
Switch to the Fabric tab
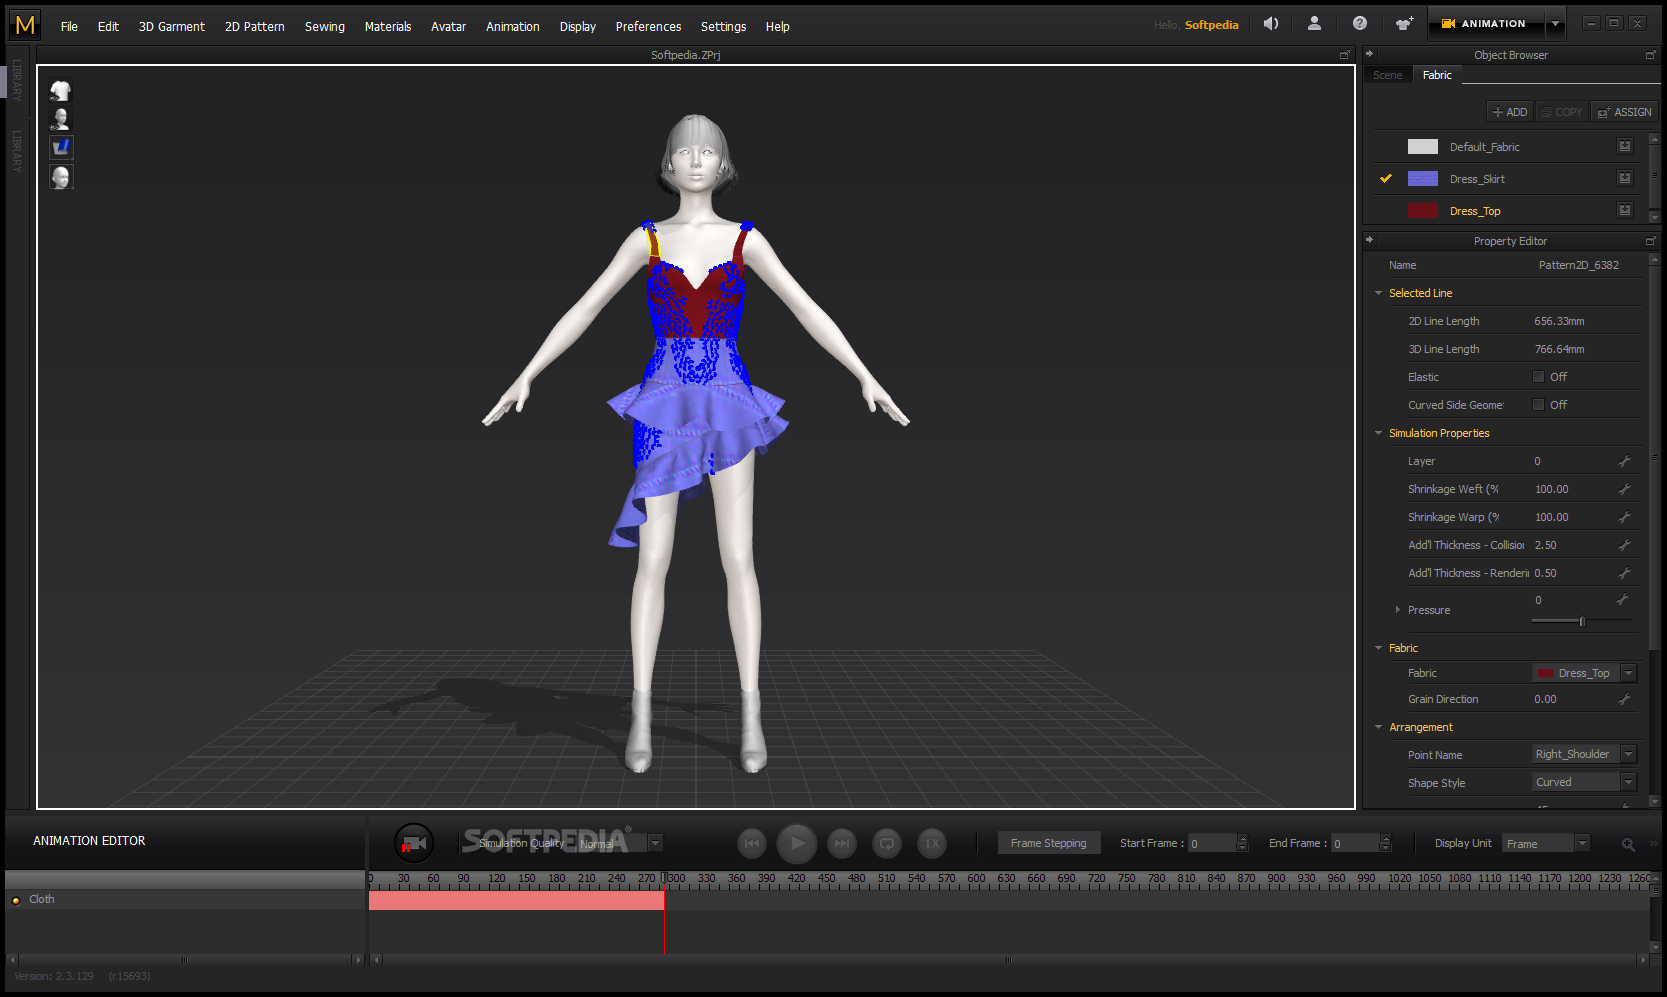1437,75
